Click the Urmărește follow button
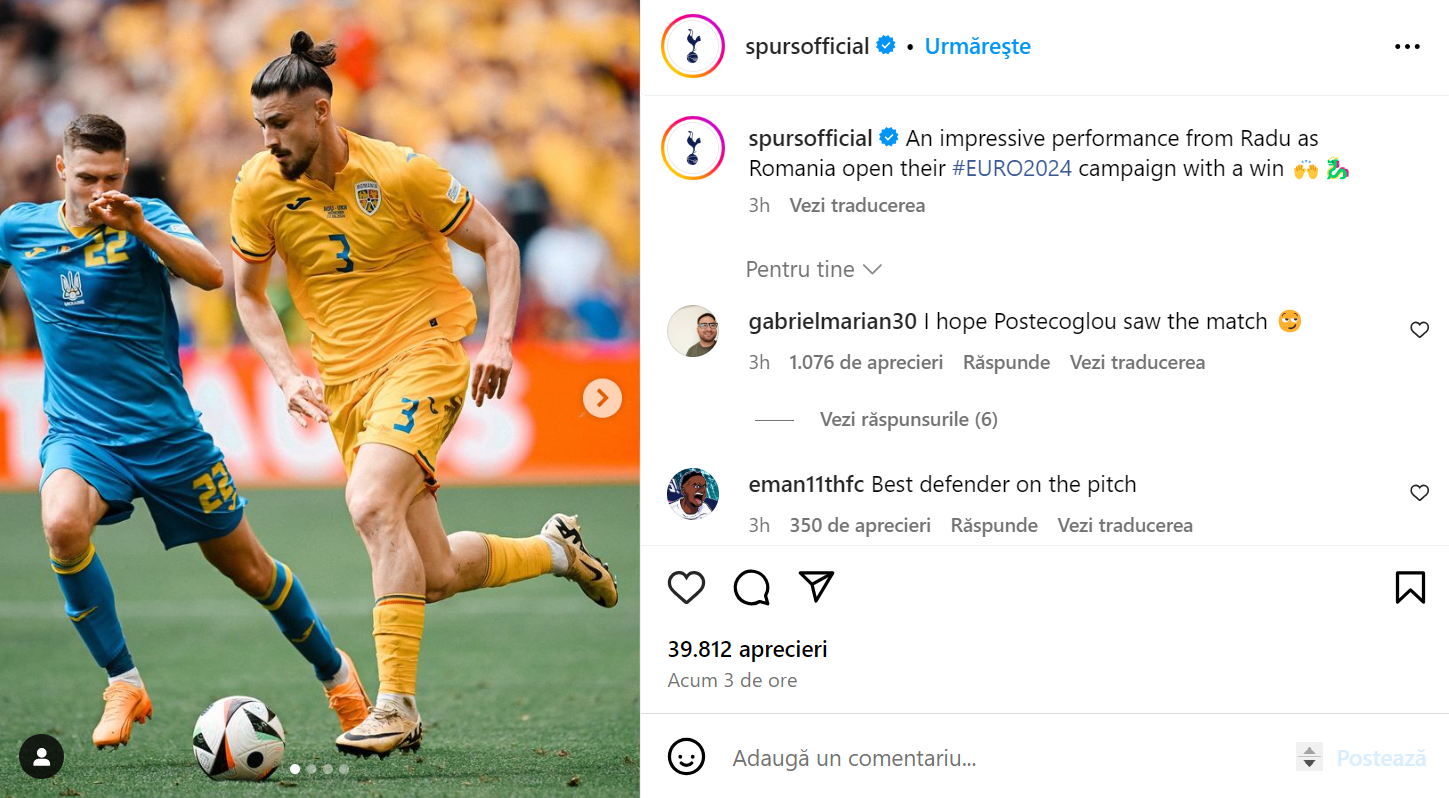Viewport: 1449px width, 798px height. pos(977,46)
